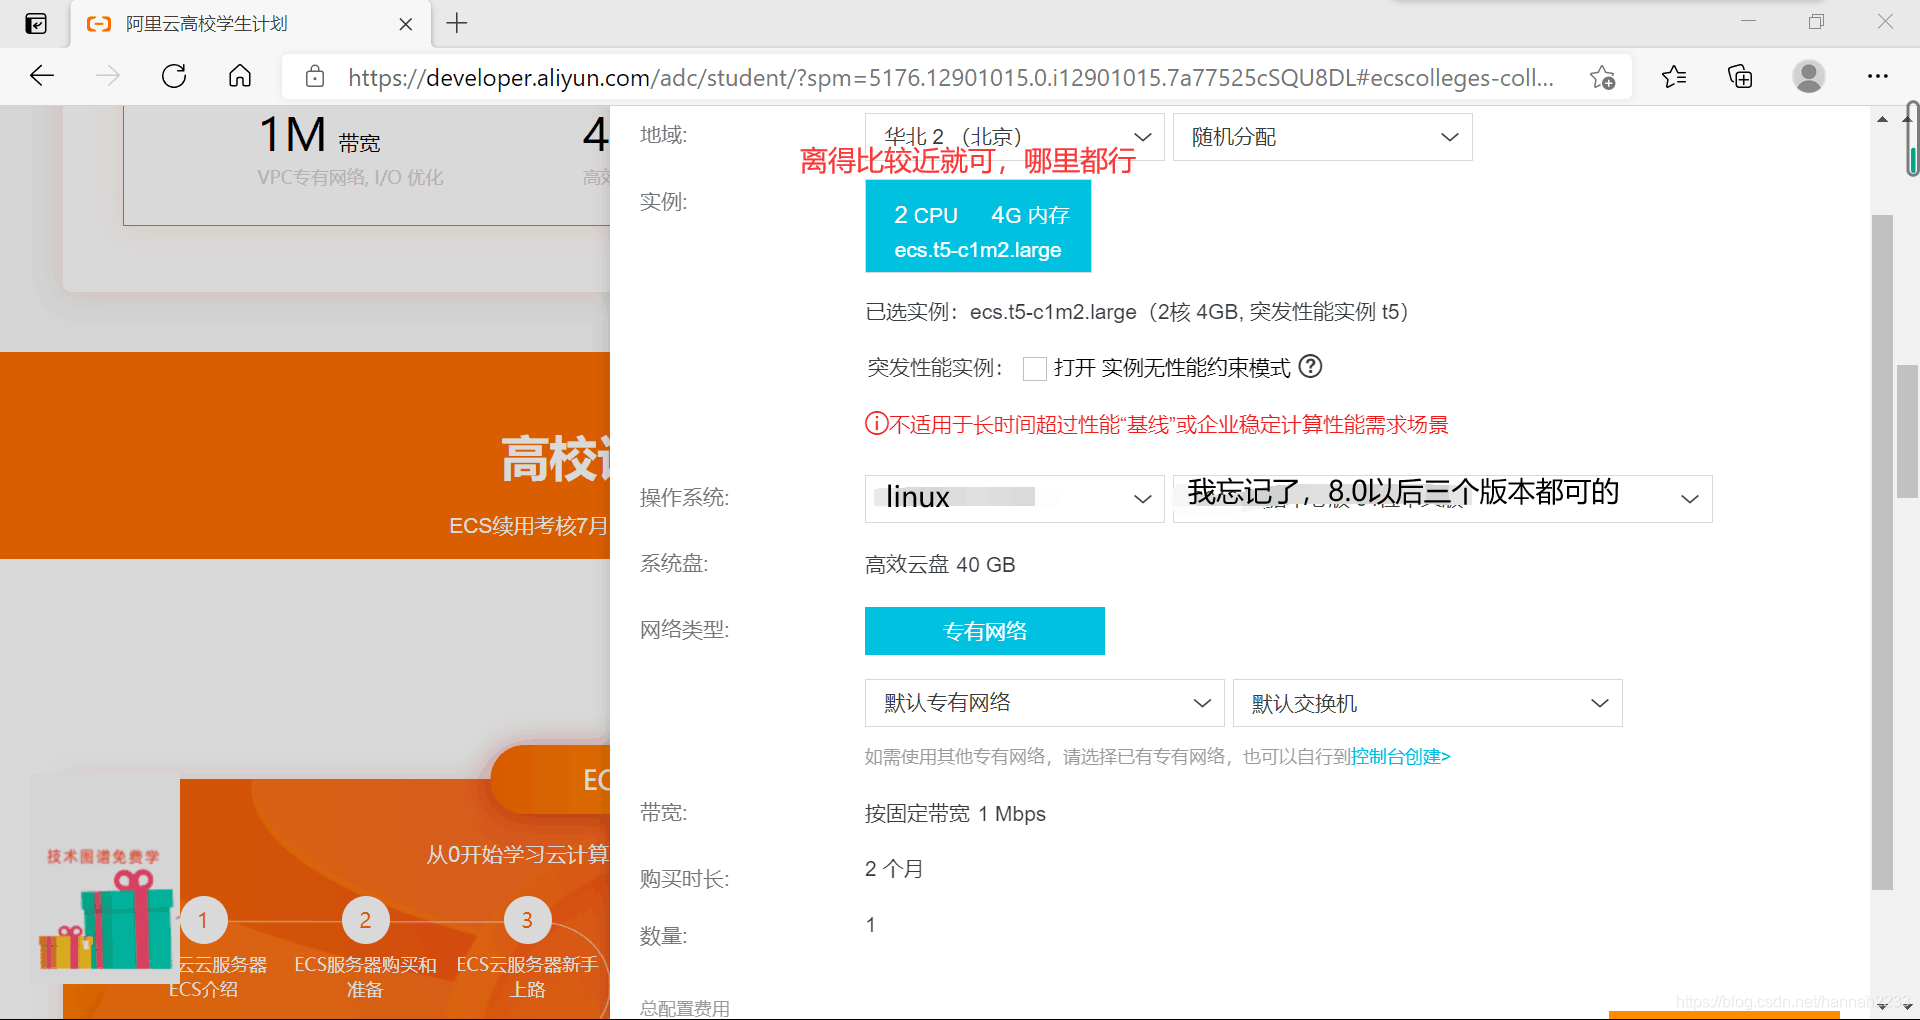
Task: Go to browser home page icon
Action: (x=240, y=76)
